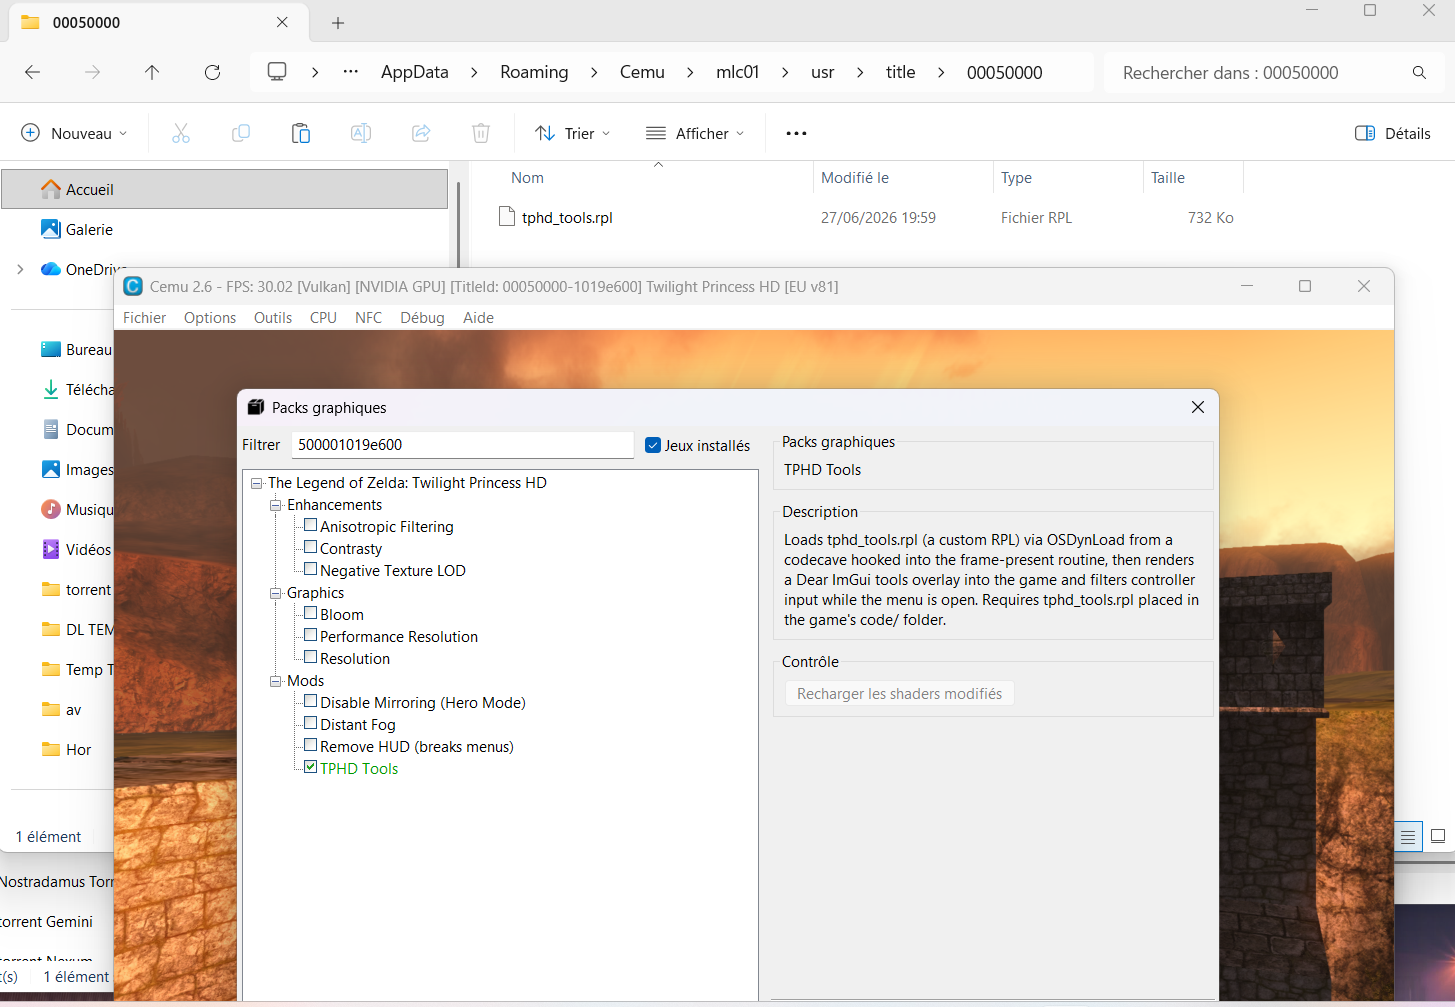
Task: Click Recharger les shaders modifiés button
Action: pos(900,694)
